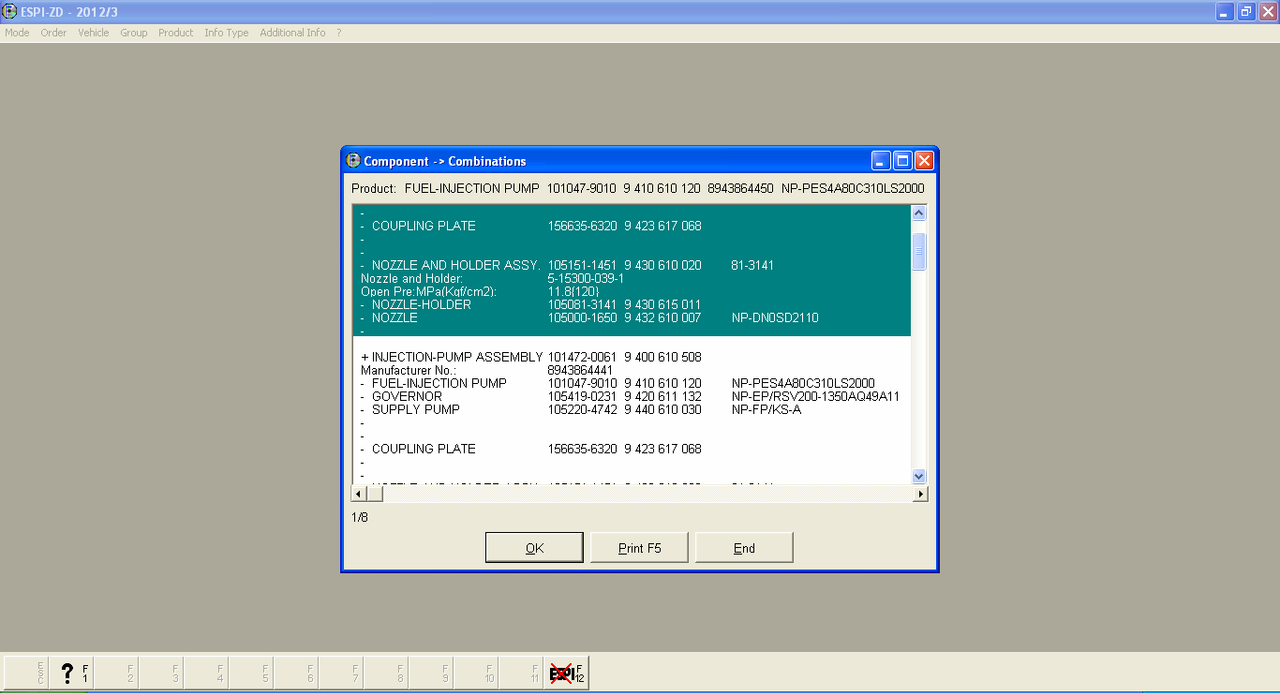Minimize the ESPI-ZD main window
Screen dimensions: 1280x693
(x=1225, y=12)
